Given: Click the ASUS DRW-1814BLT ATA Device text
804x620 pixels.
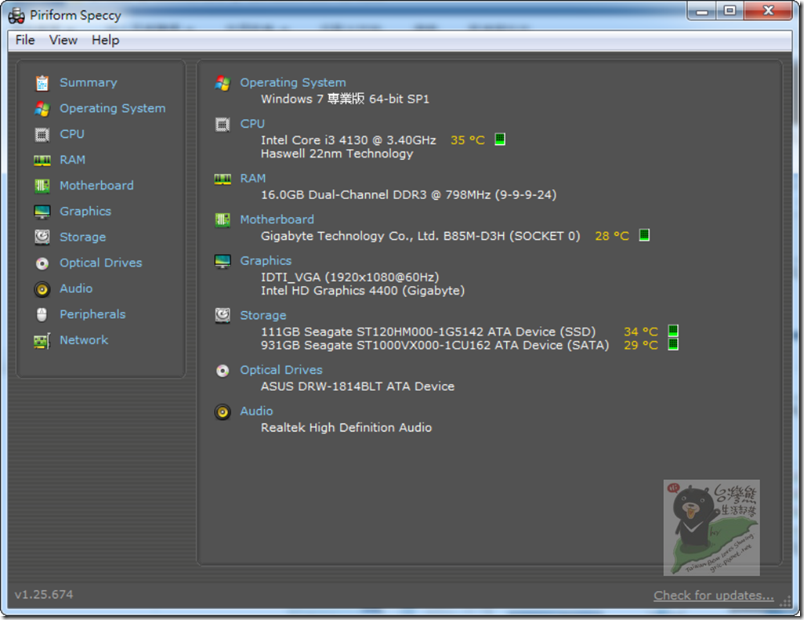Looking at the screenshot, I should coord(357,386).
